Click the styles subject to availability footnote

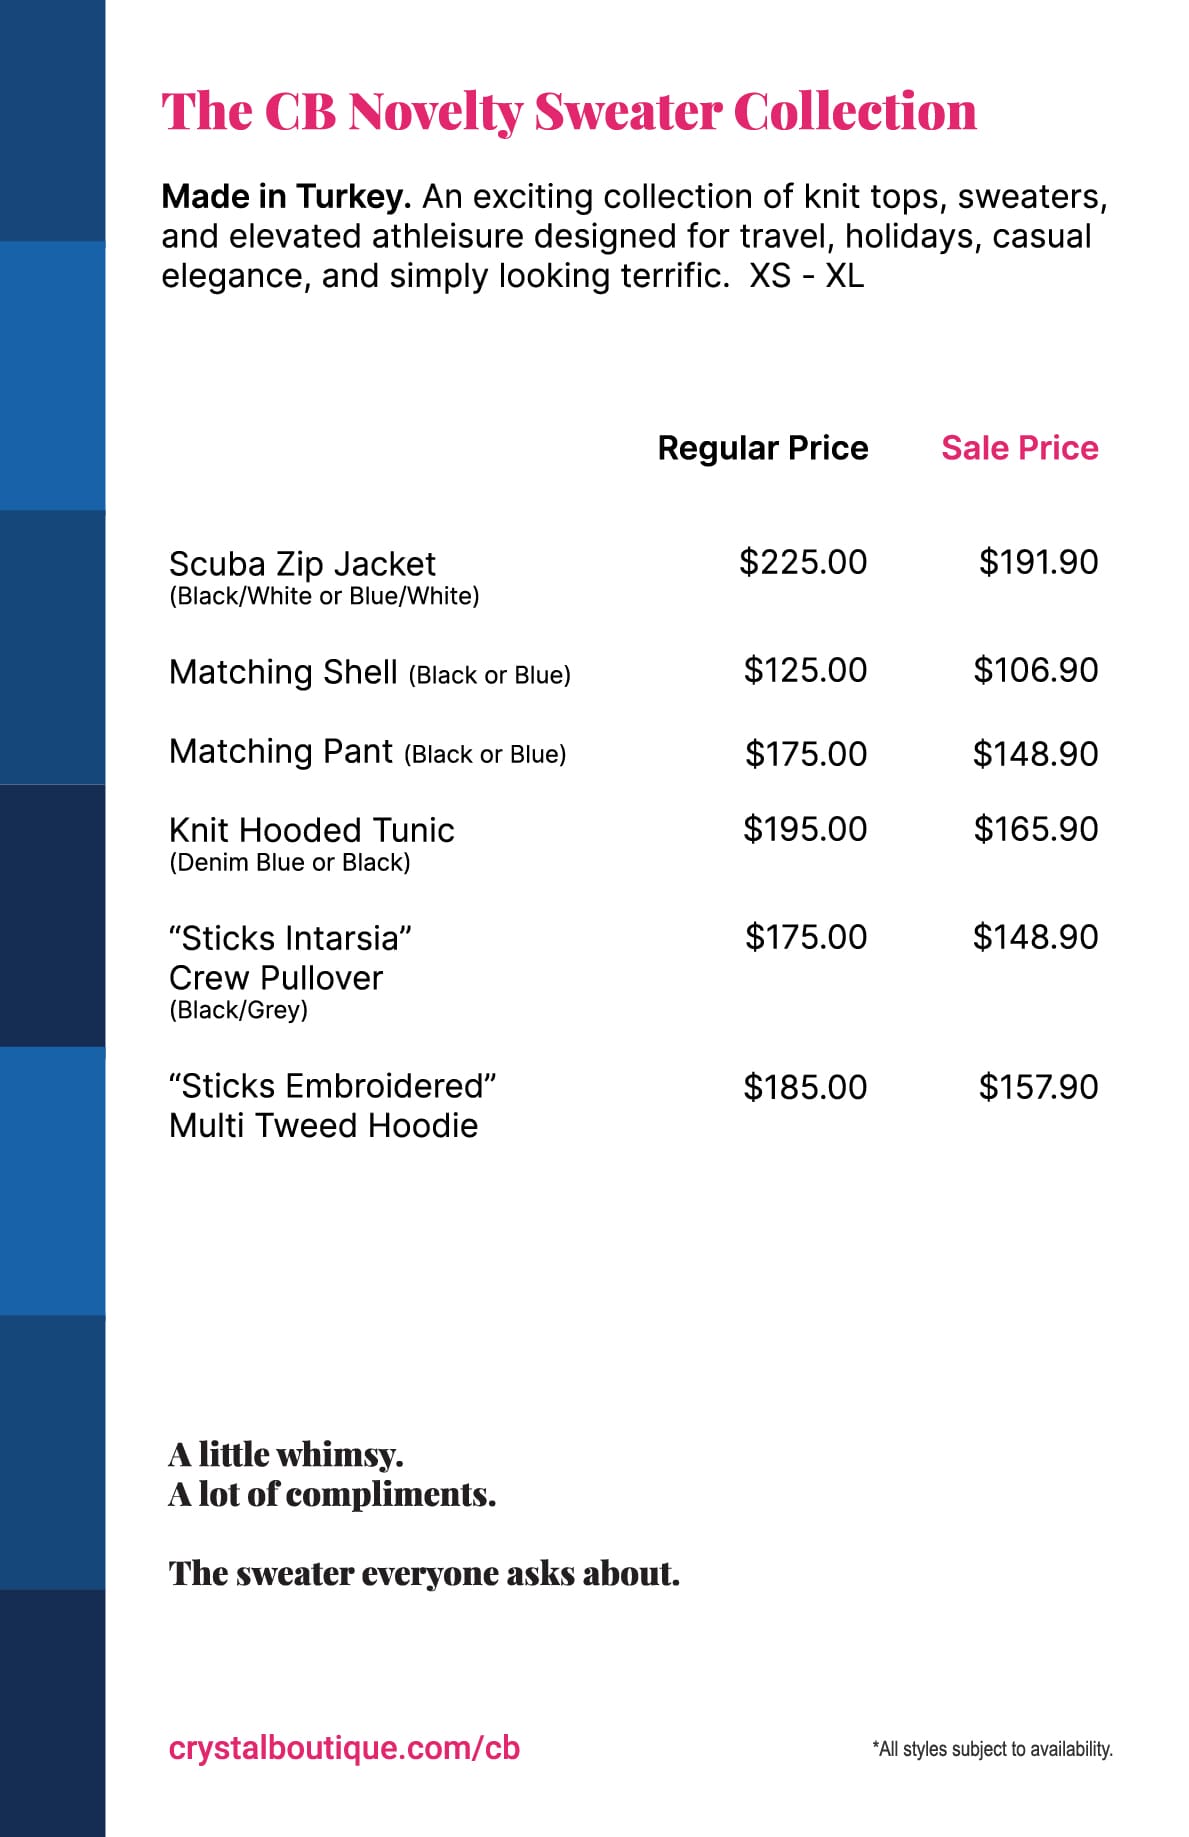pyautogui.click(x=992, y=1749)
